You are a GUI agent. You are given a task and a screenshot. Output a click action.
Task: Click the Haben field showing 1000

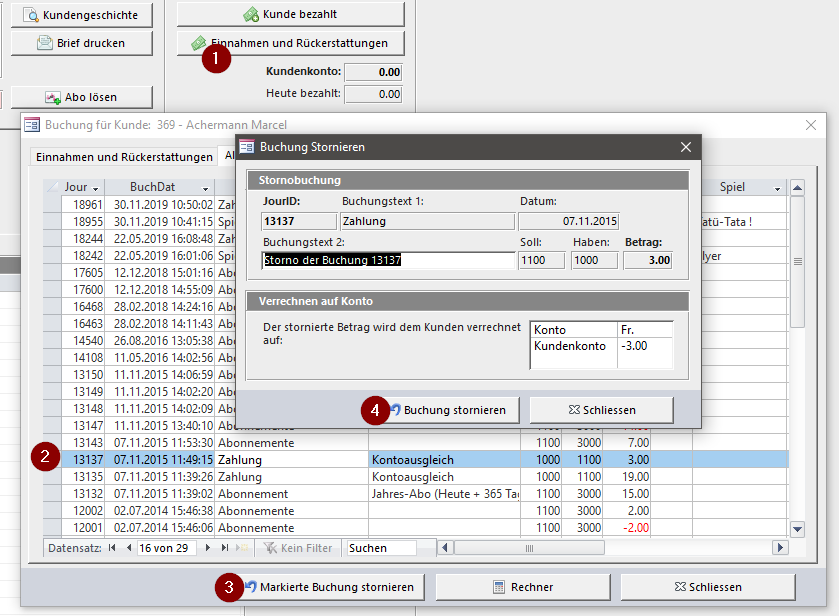pos(594,261)
